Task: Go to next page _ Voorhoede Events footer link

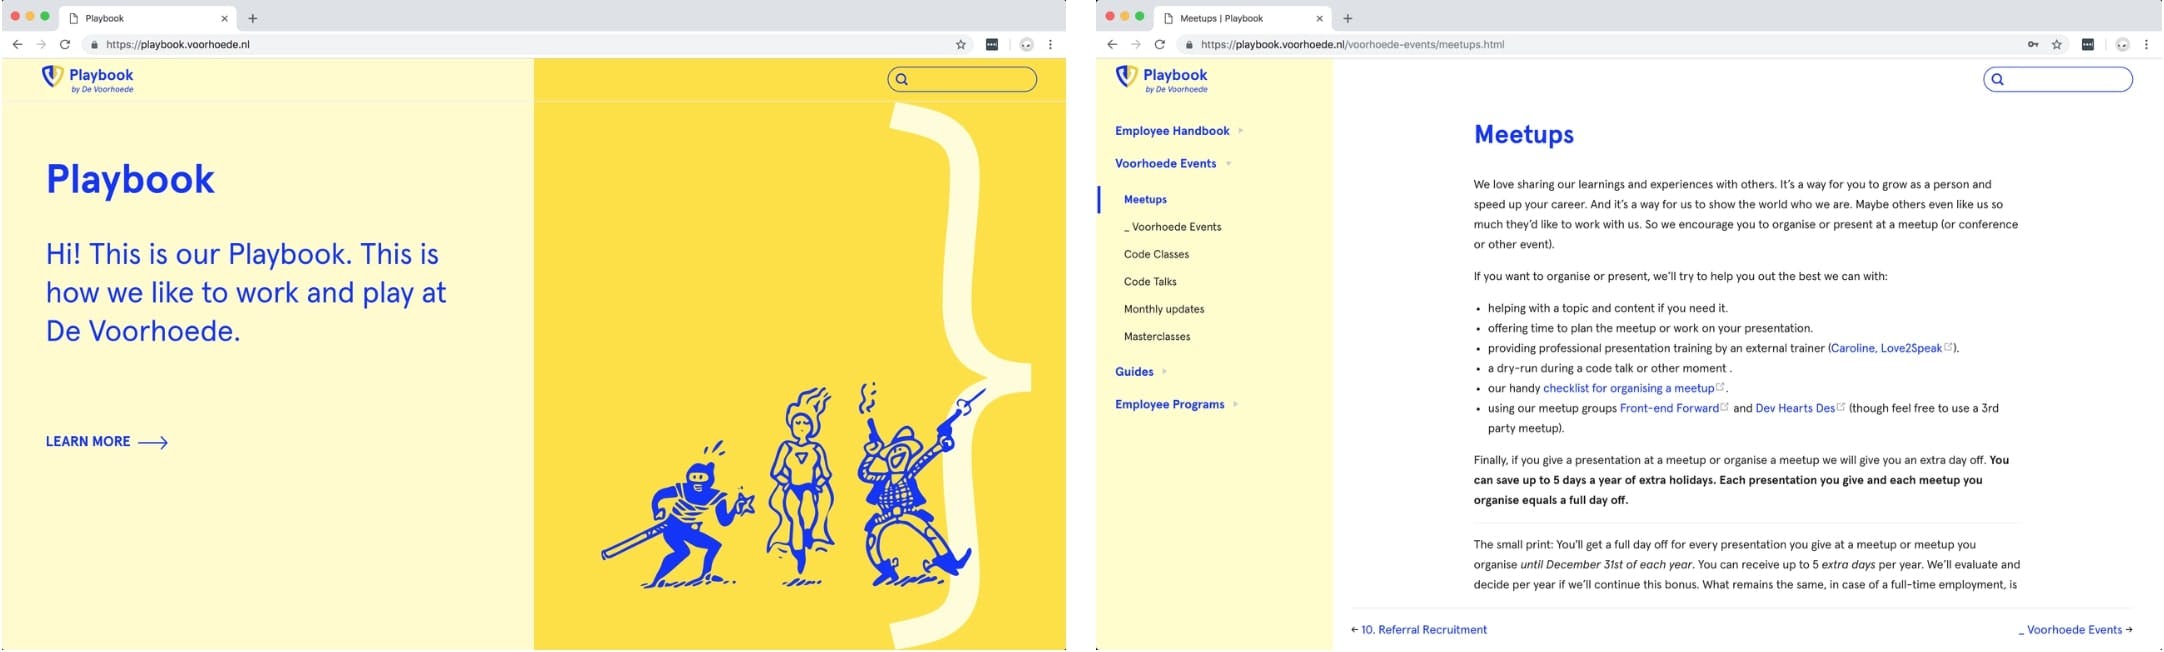Action: tap(2075, 630)
